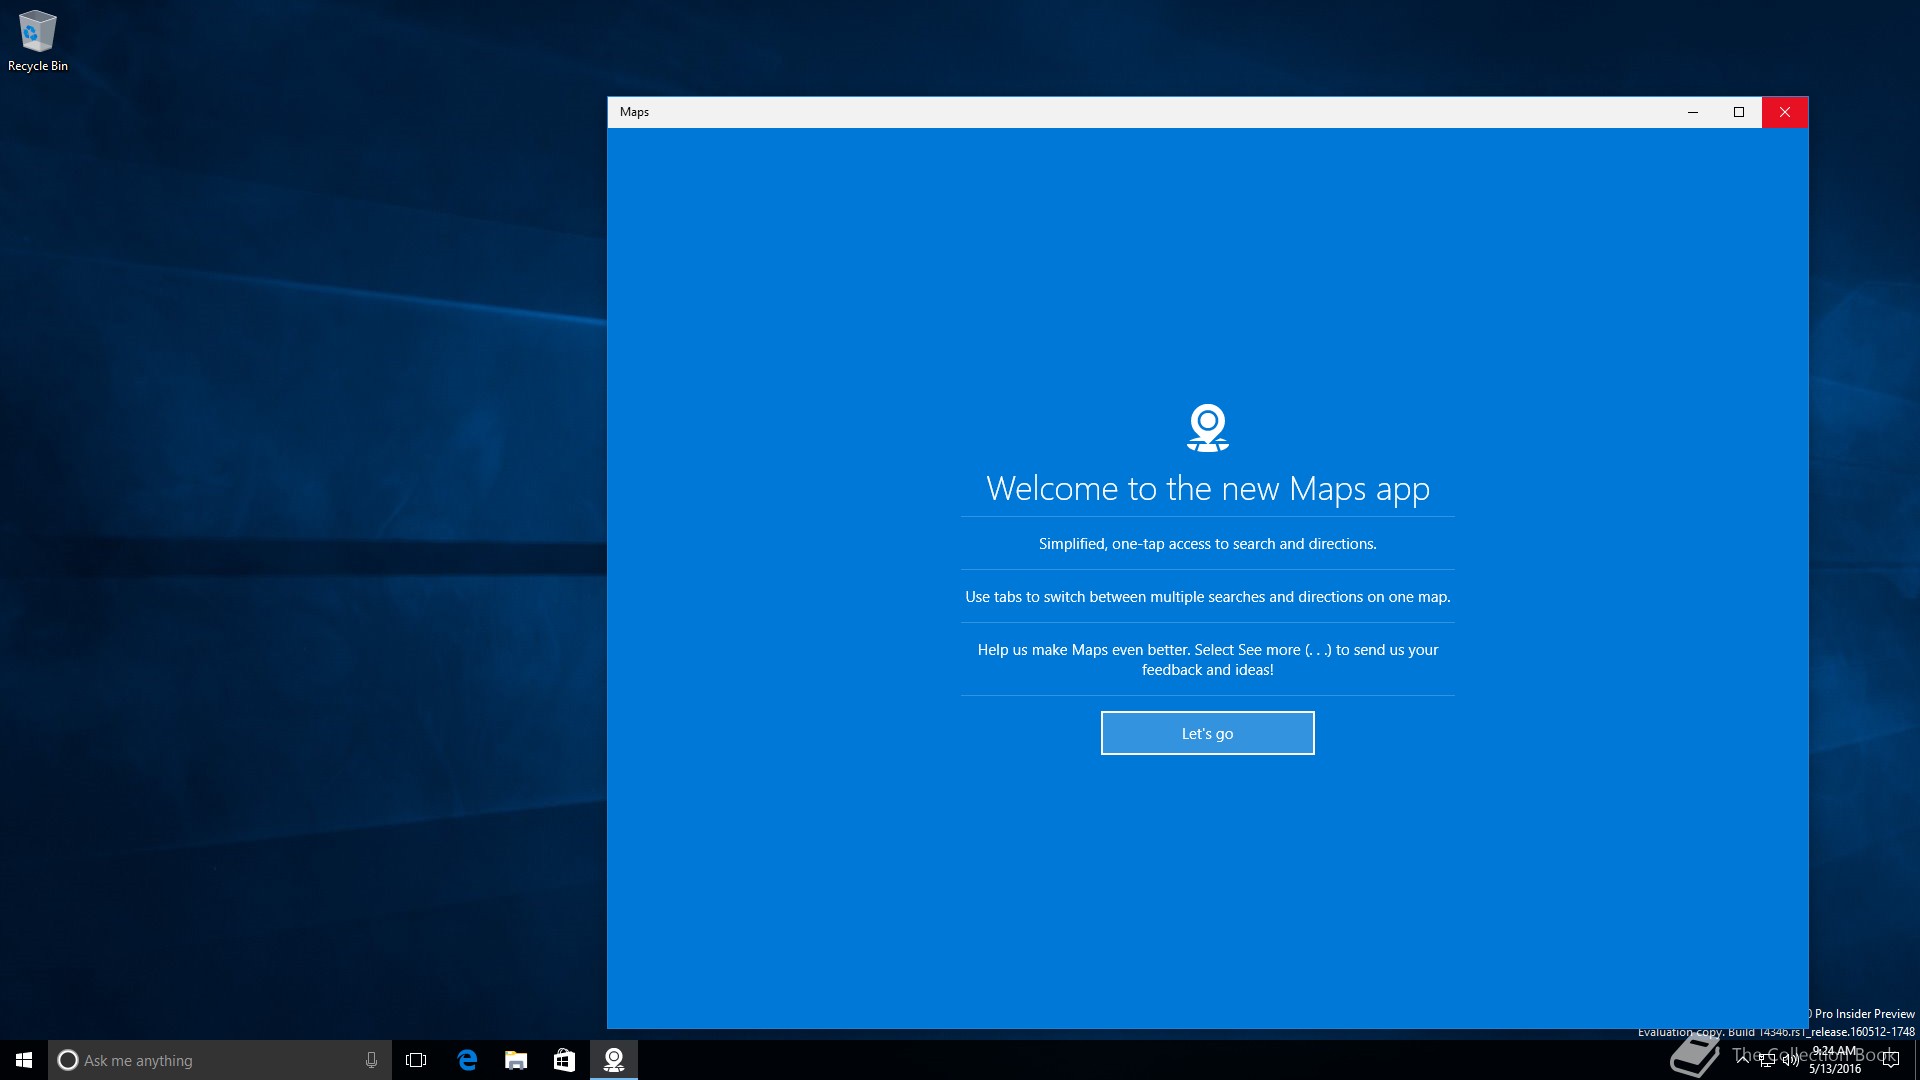The image size is (1920, 1080).
Task: Open File Explorer from the taskbar
Action: point(516,1060)
